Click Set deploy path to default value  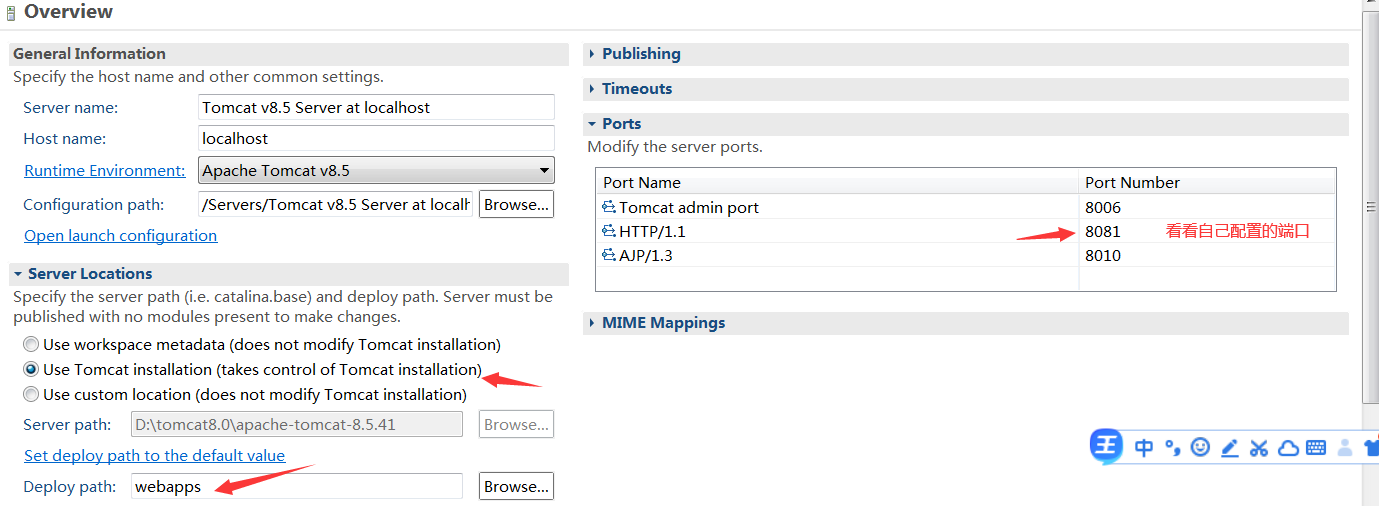[x=154, y=456]
